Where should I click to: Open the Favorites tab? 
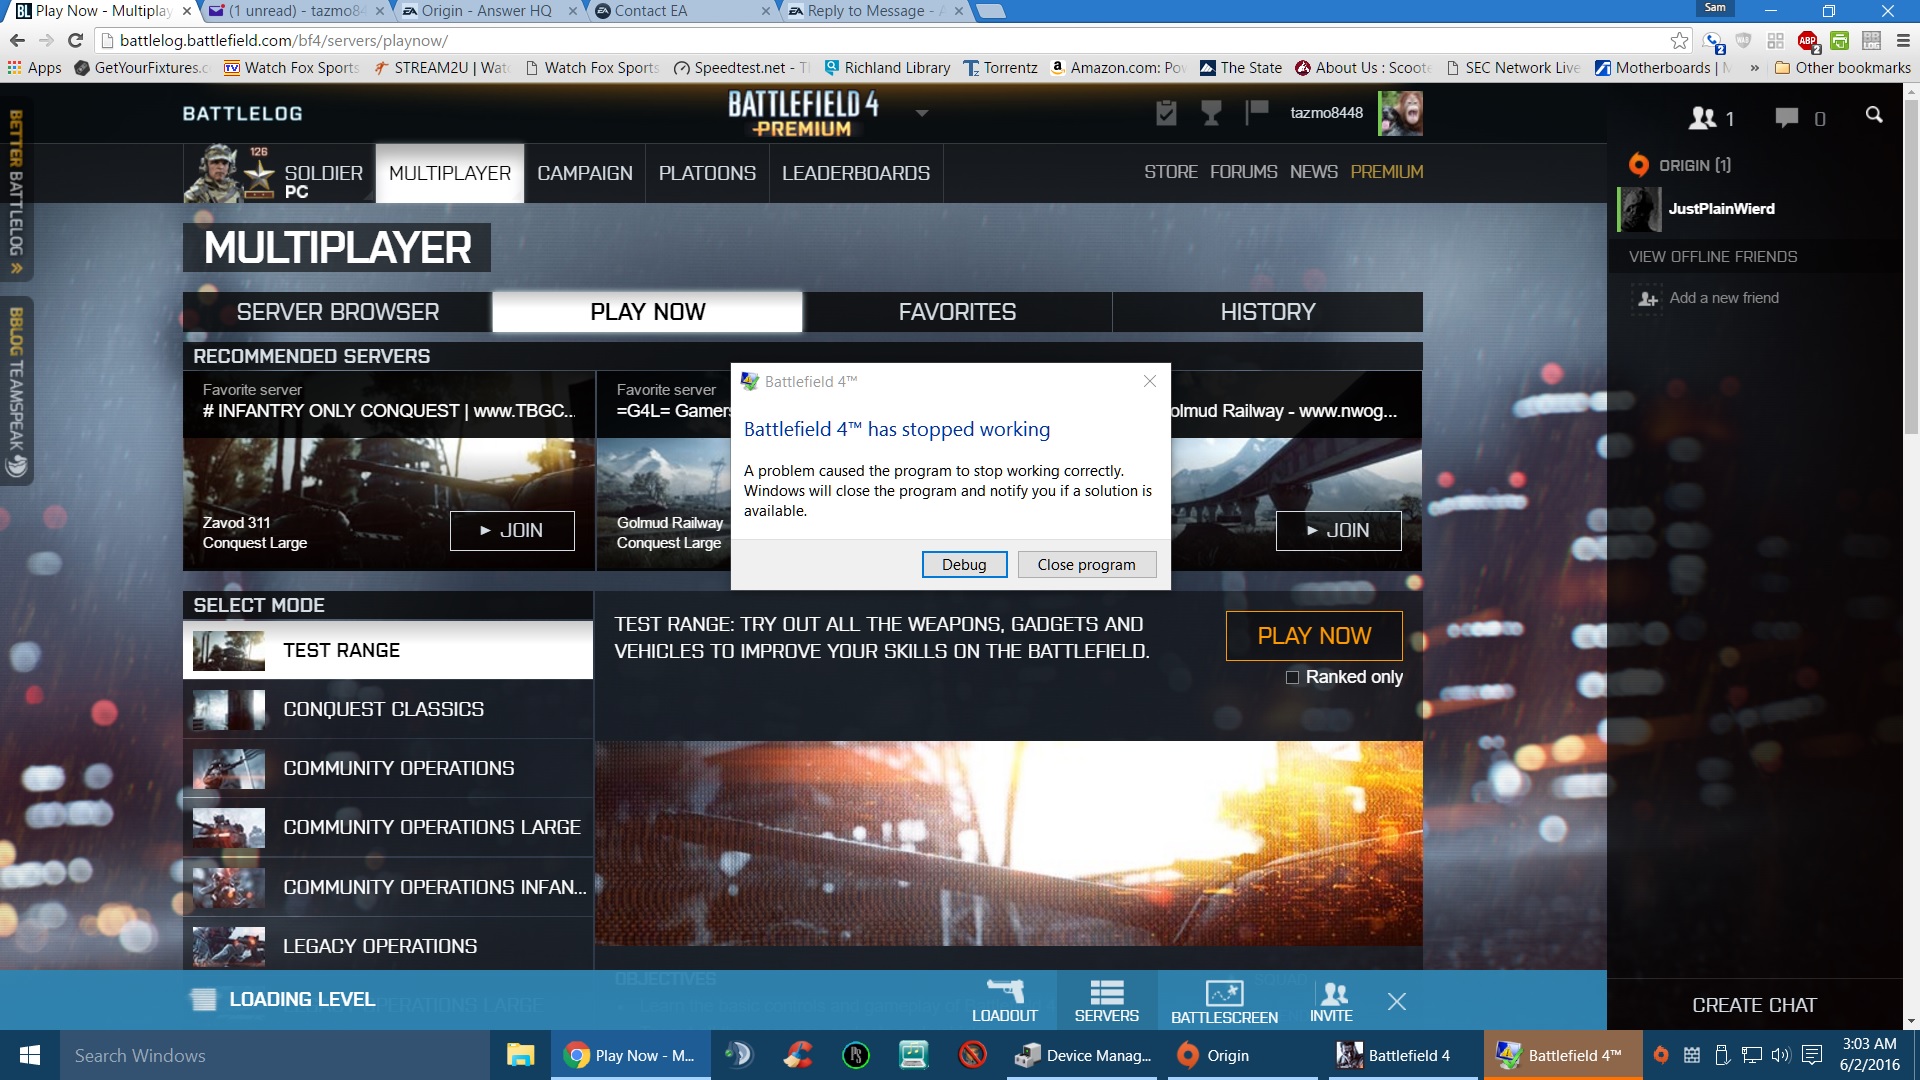[957, 312]
